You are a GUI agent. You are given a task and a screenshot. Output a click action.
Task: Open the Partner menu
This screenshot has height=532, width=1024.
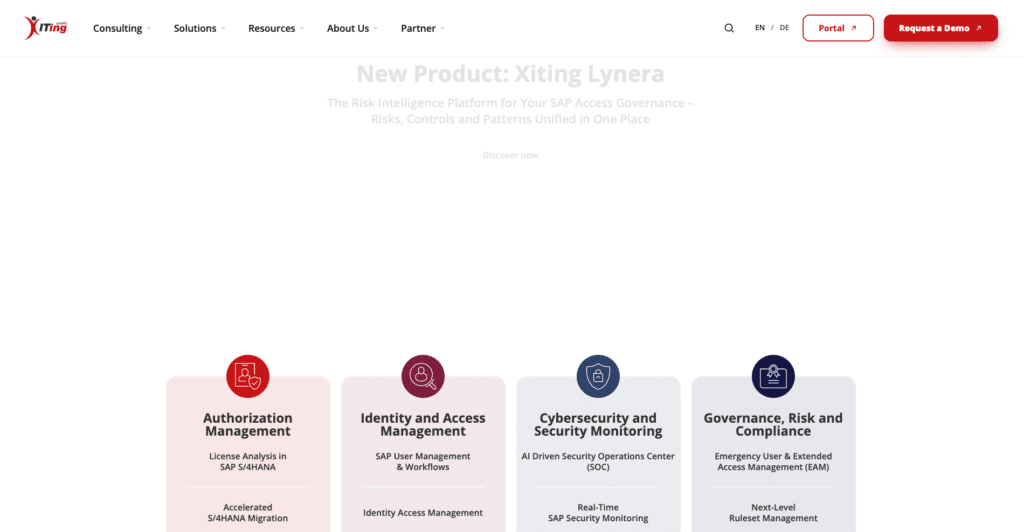[x=418, y=28]
